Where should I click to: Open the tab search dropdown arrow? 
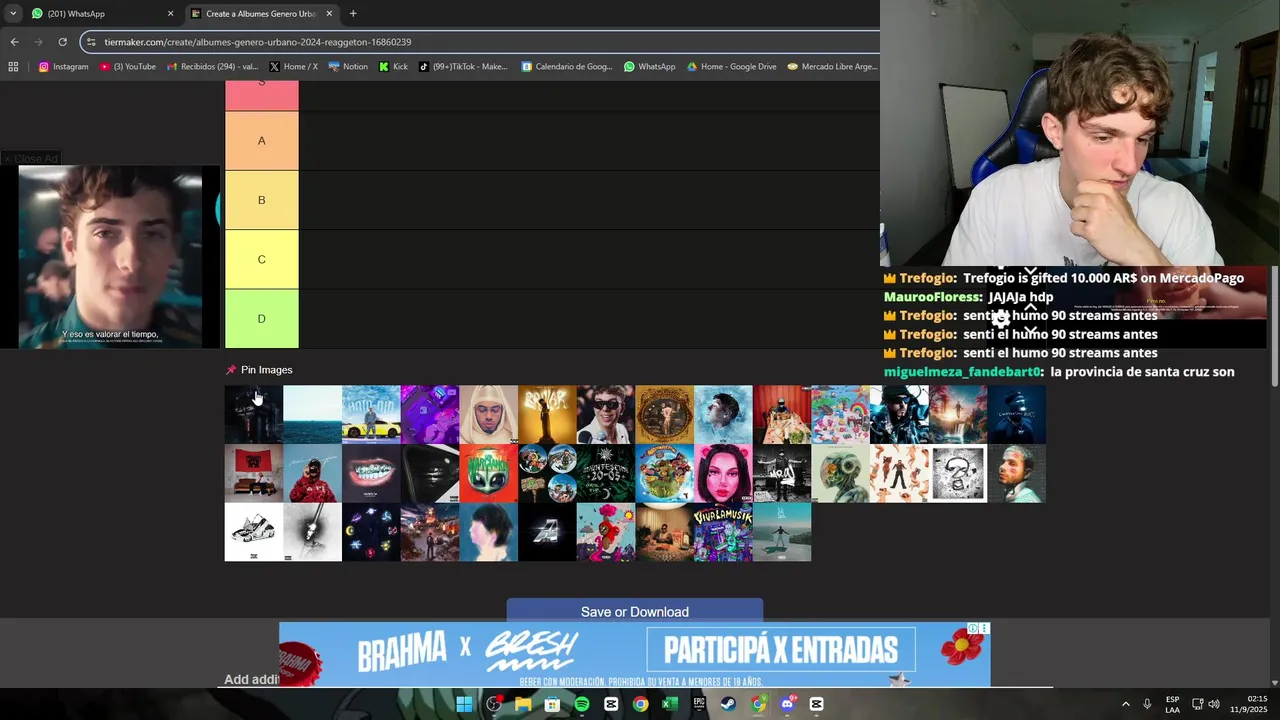pyautogui.click(x=12, y=14)
